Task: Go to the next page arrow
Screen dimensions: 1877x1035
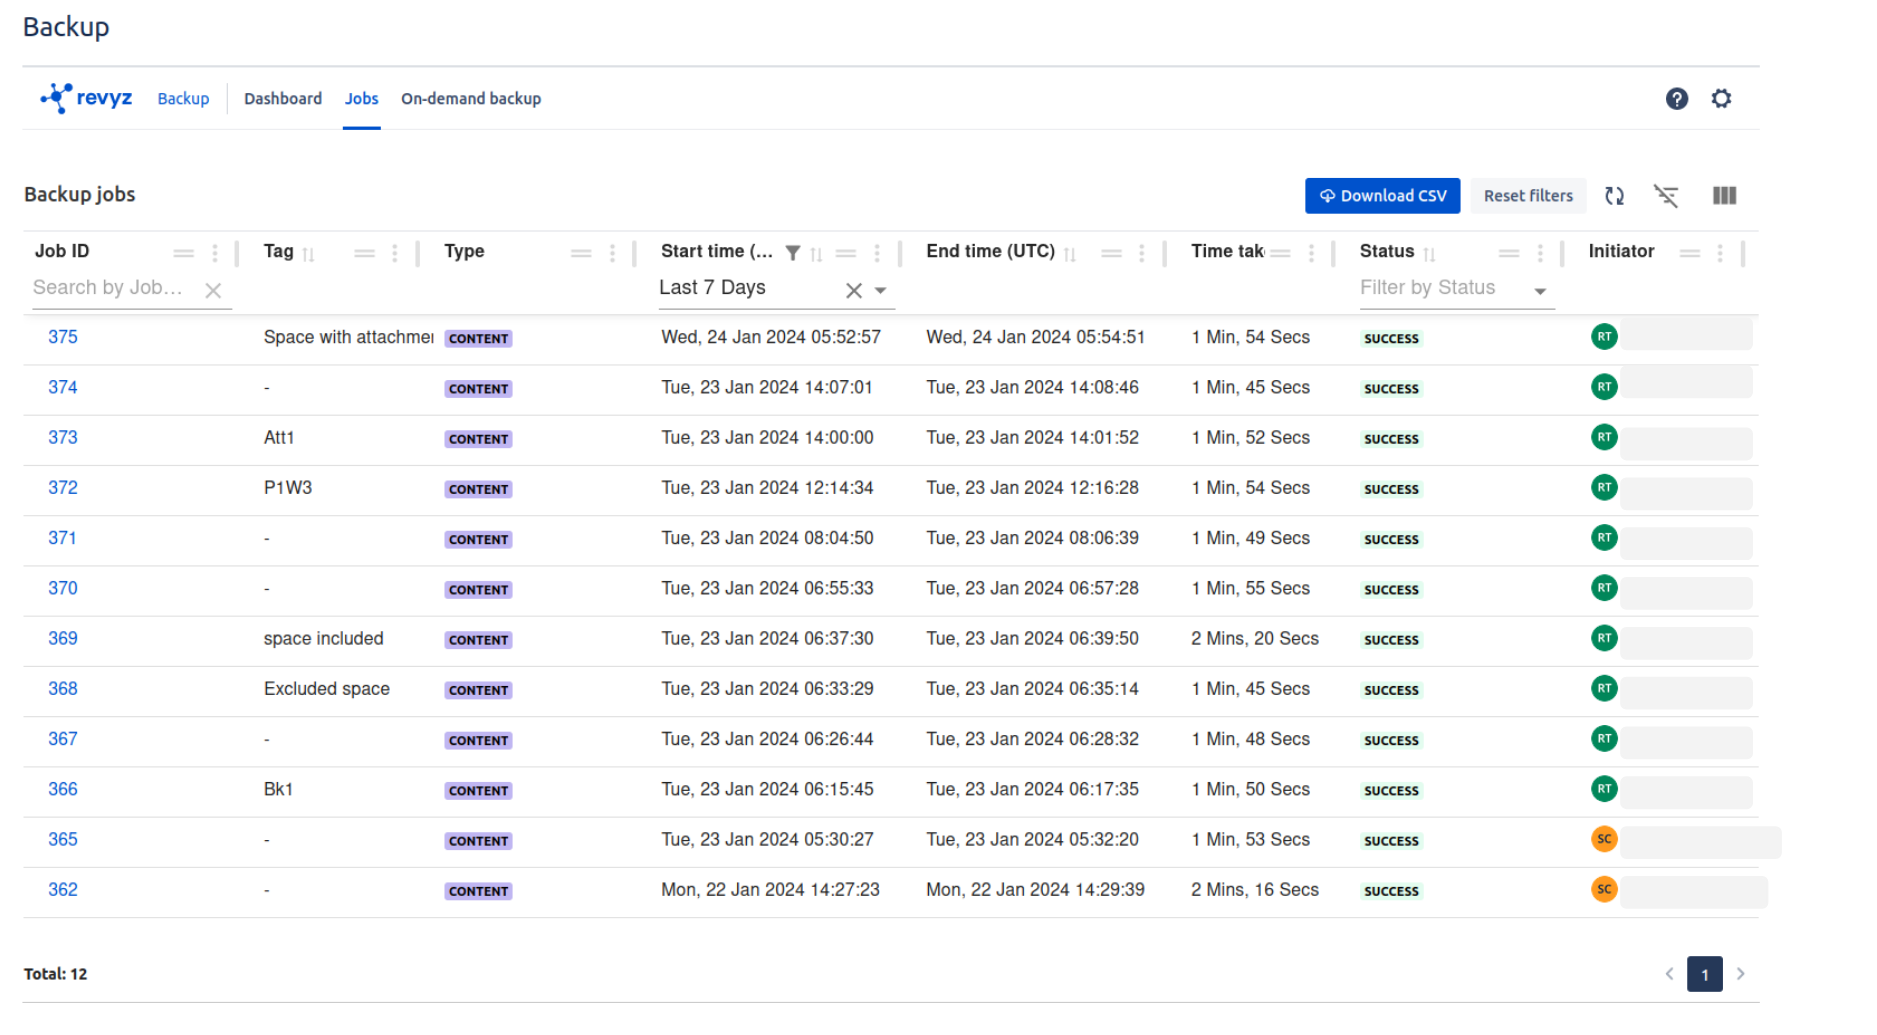Action: pos(1740,973)
